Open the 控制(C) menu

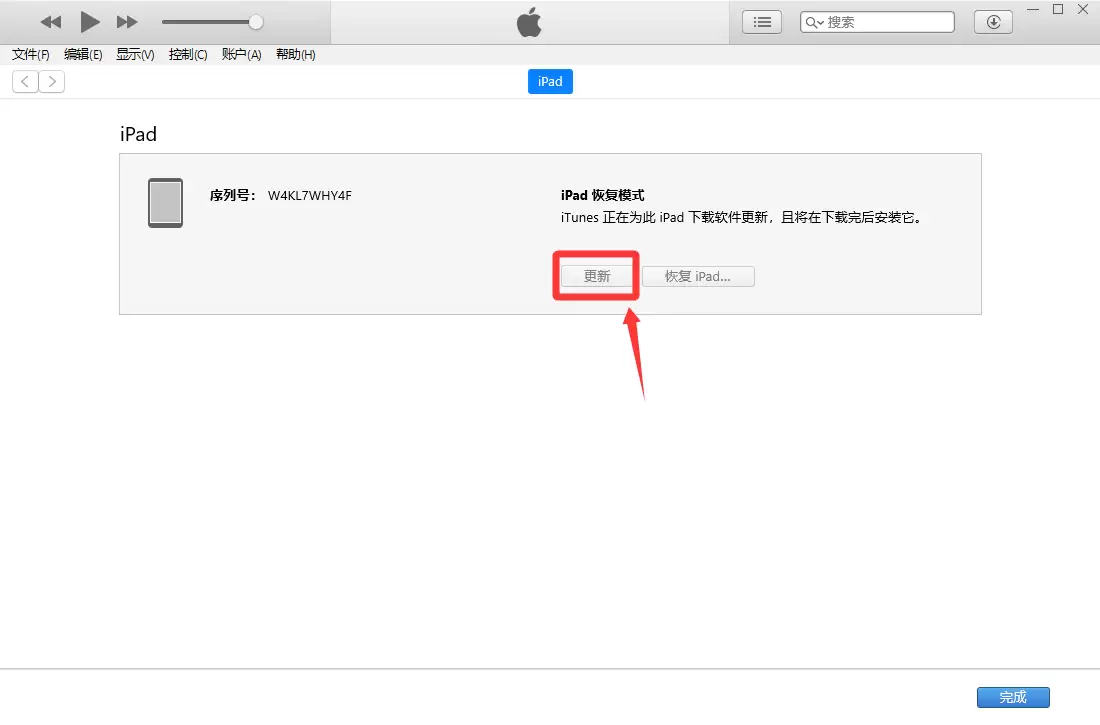pyautogui.click(x=188, y=55)
